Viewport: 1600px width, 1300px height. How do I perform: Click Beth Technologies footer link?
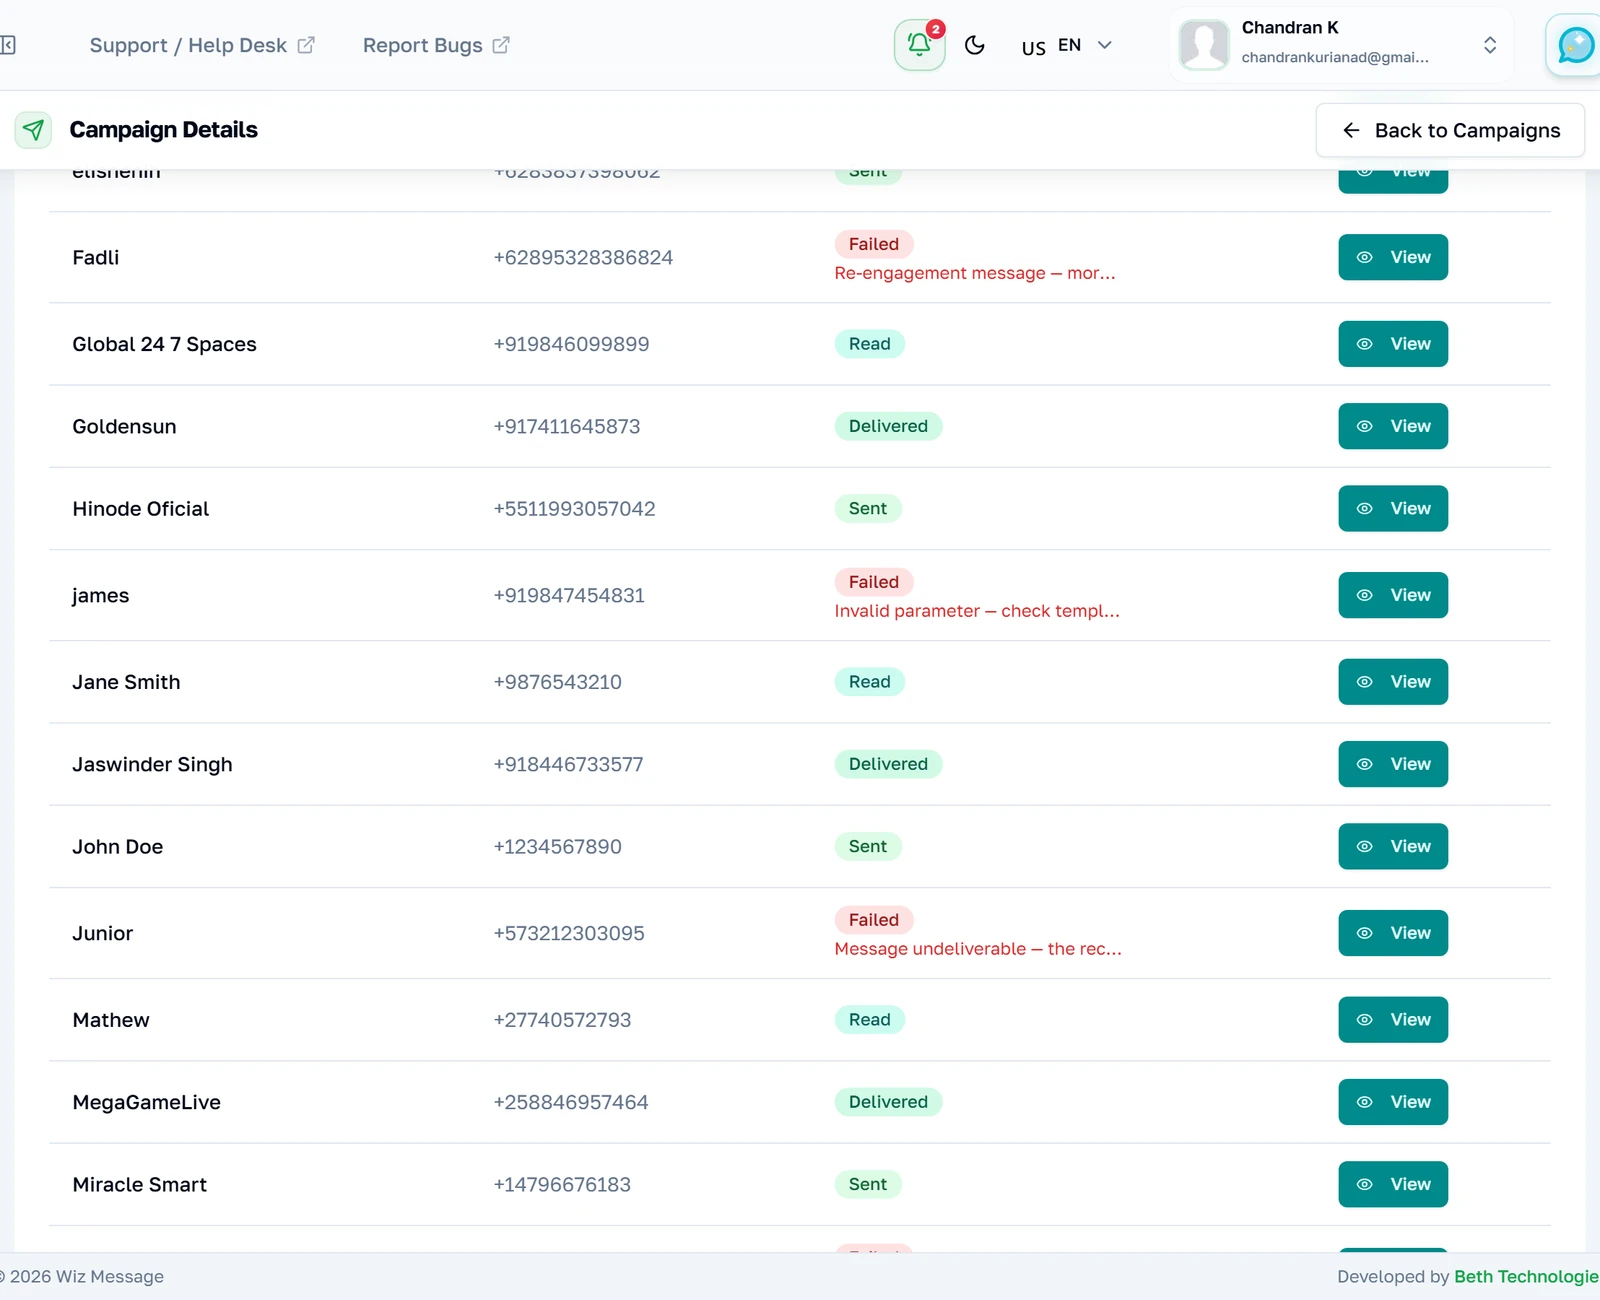click(1526, 1277)
